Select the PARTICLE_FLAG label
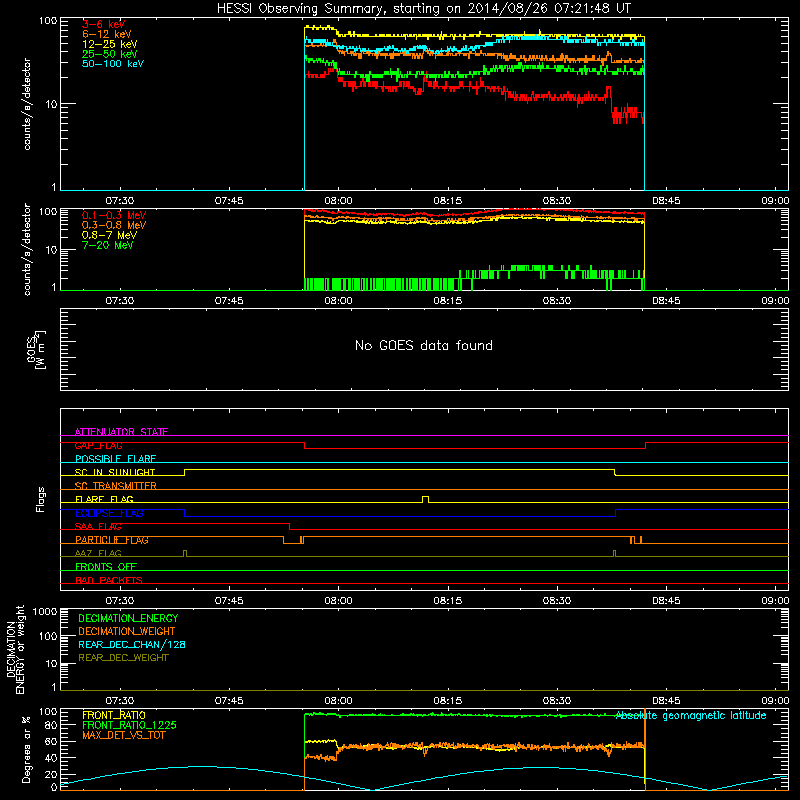The width and height of the screenshot is (800, 800). (112, 540)
